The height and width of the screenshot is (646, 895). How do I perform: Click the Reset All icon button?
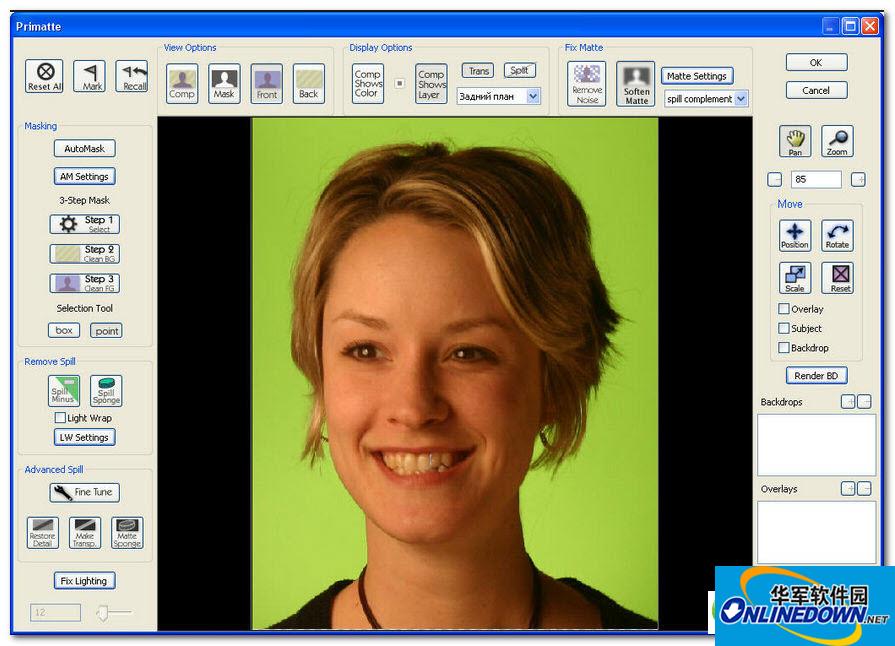(45, 76)
